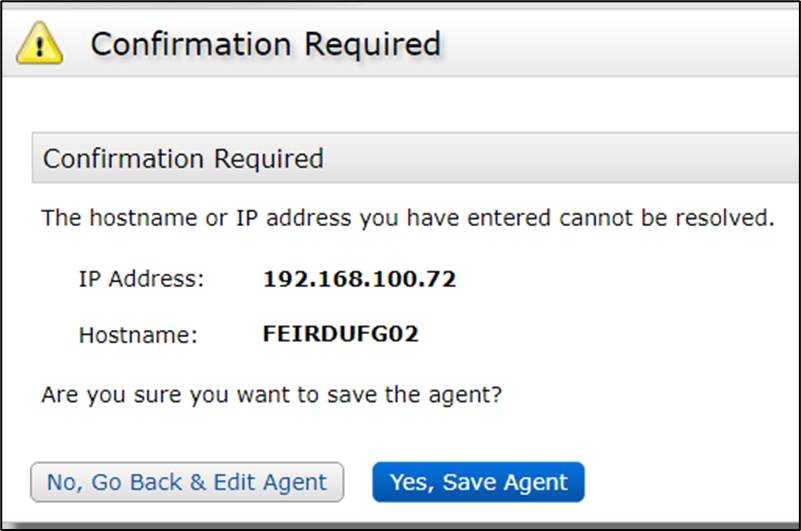801x531 pixels.
Task: Click "Yes, Save Agent" button
Action: coord(478,482)
